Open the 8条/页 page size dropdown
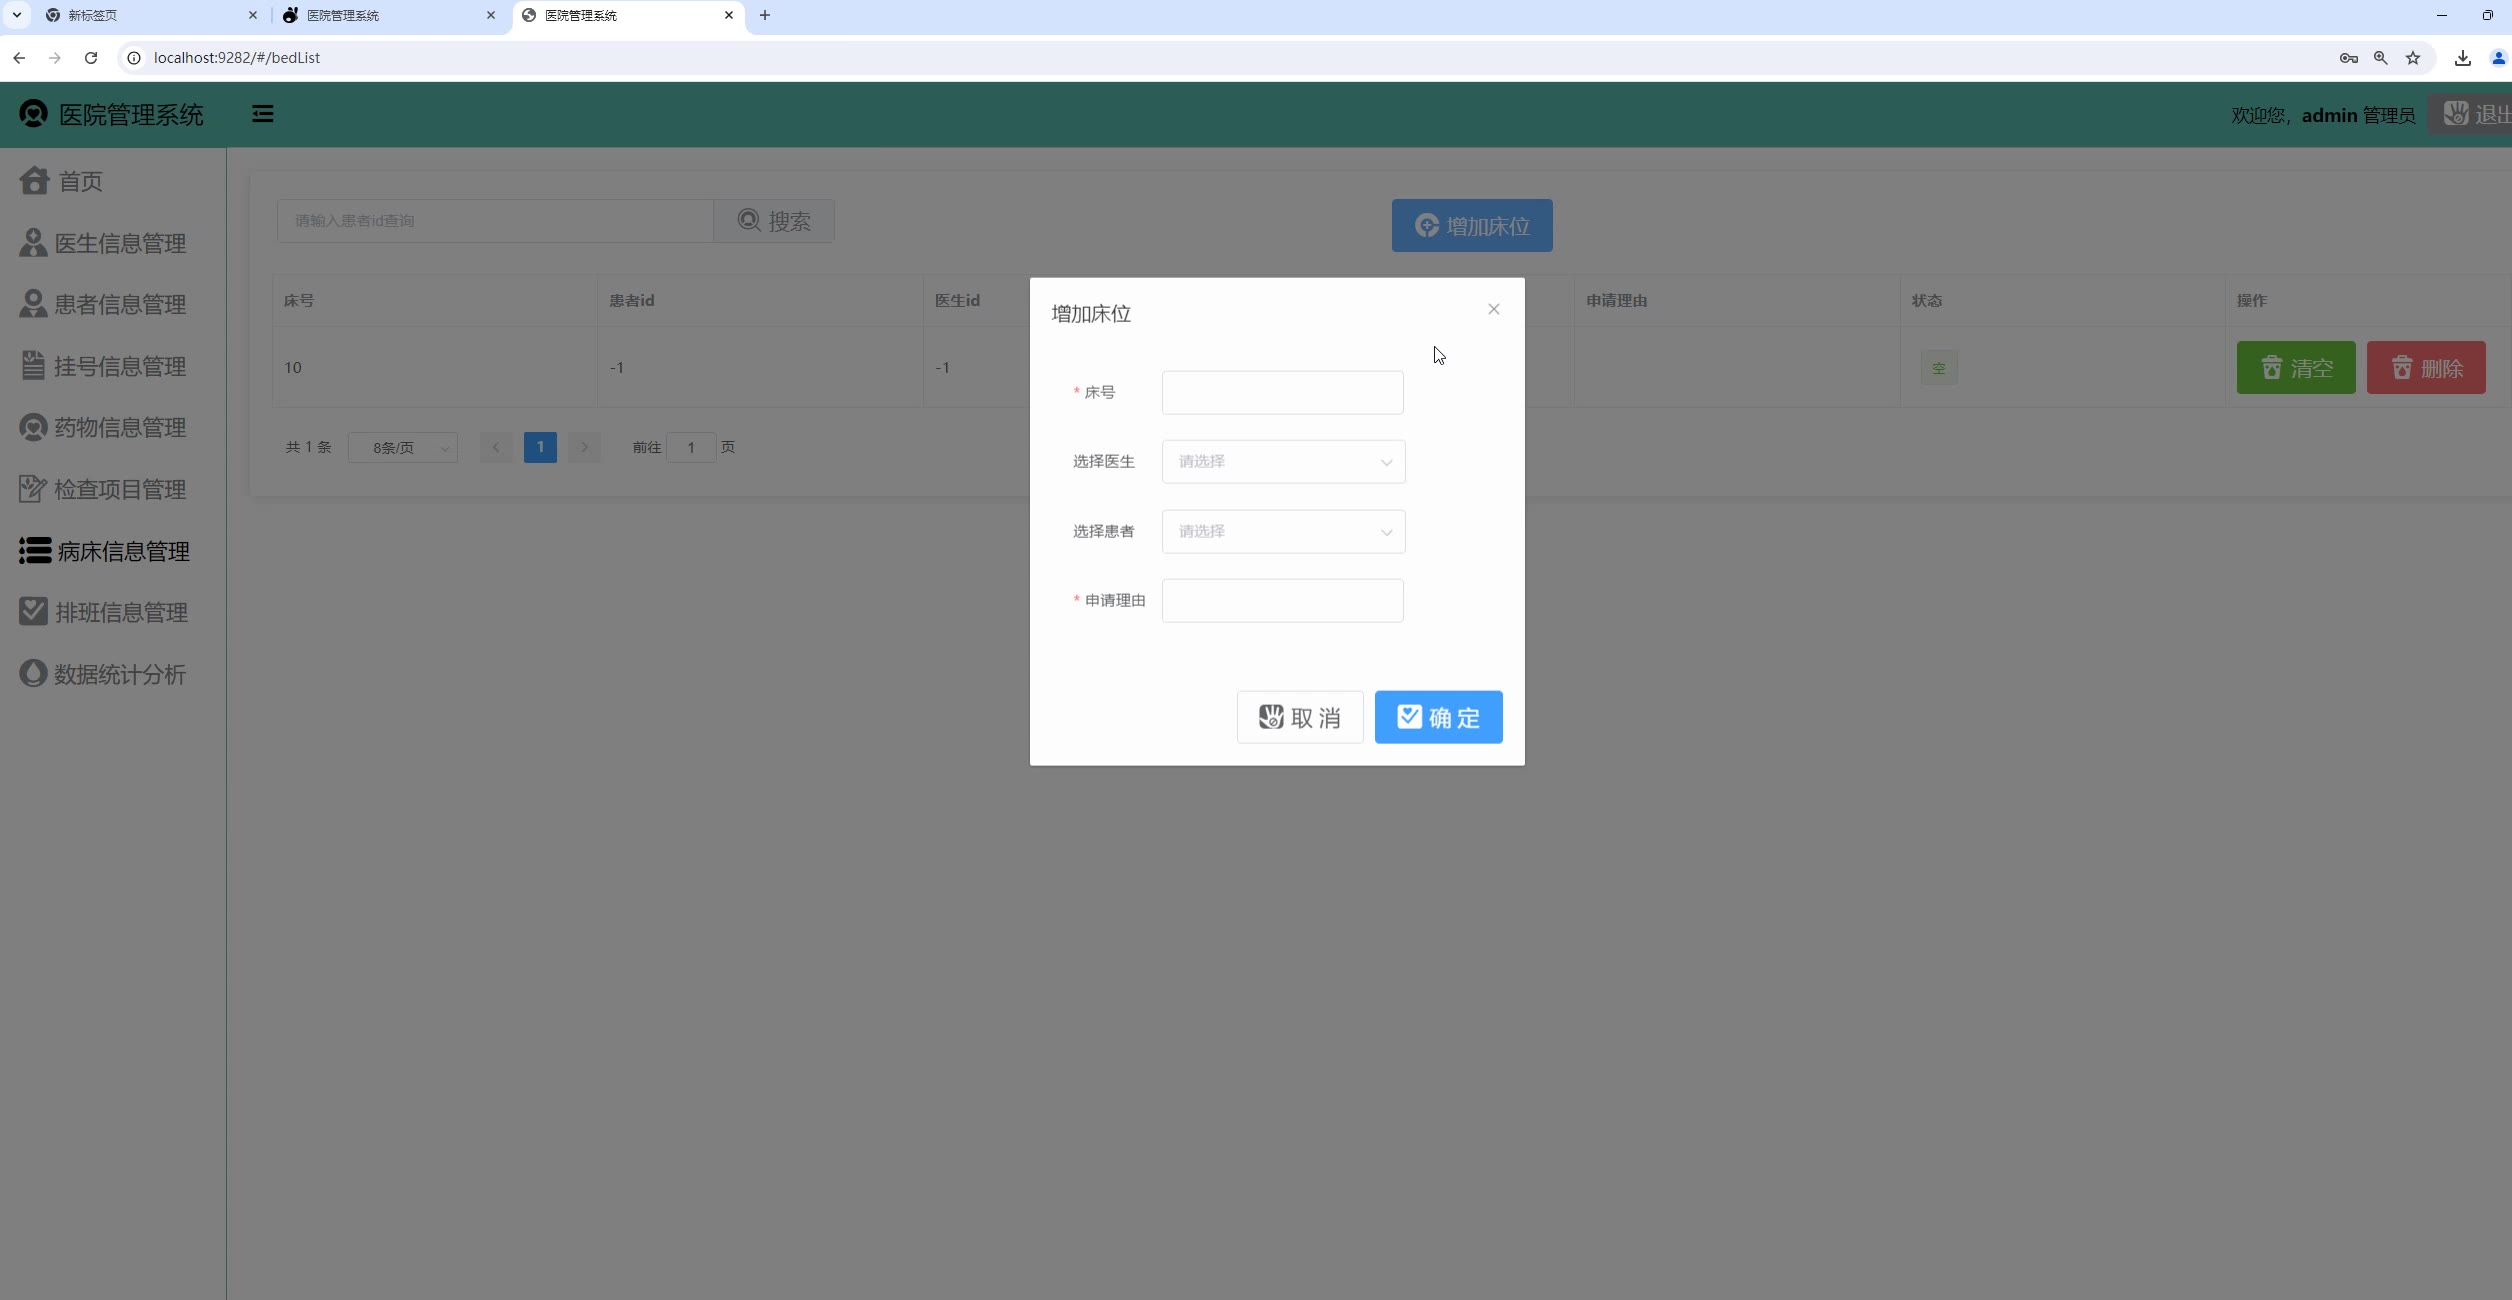This screenshot has width=2512, height=1300. (403, 448)
